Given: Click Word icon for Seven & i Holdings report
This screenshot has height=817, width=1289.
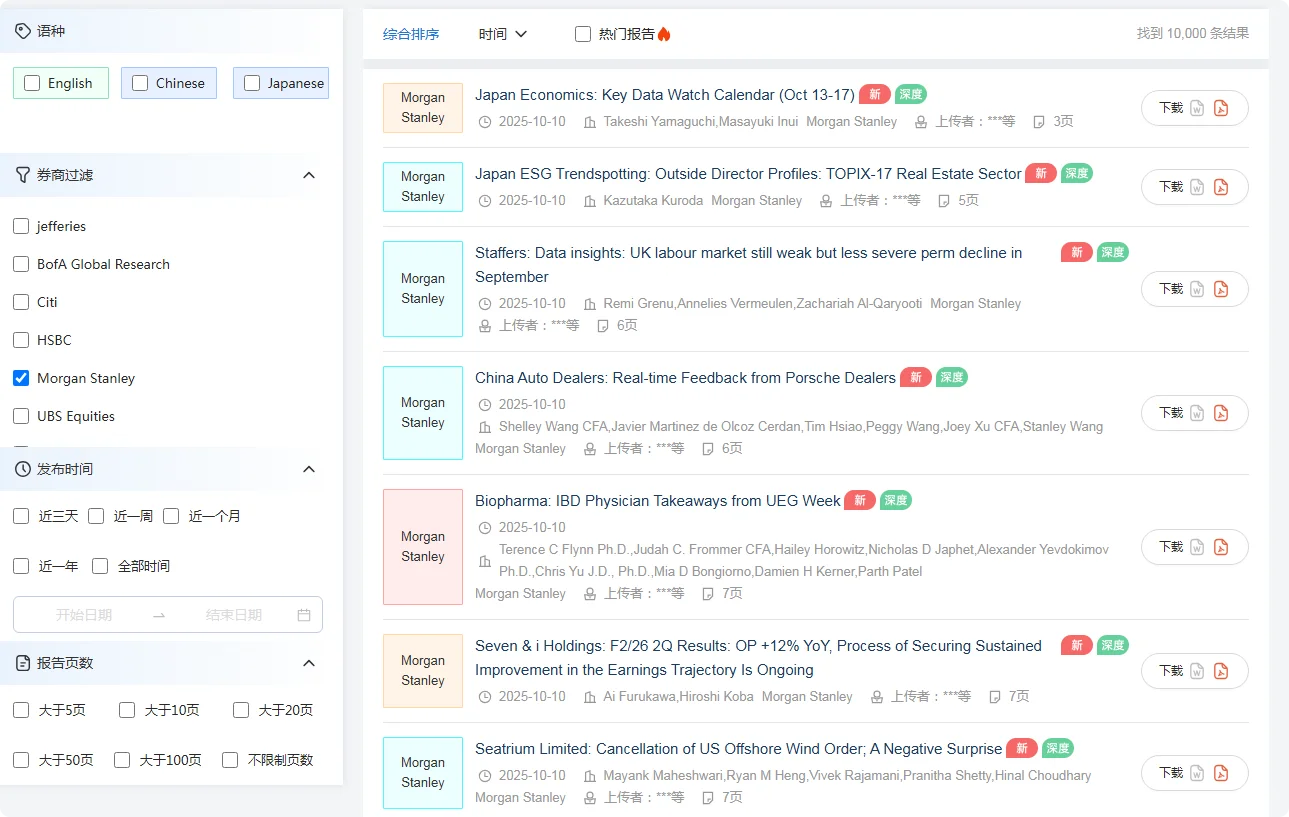Looking at the screenshot, I should 1197,671.
